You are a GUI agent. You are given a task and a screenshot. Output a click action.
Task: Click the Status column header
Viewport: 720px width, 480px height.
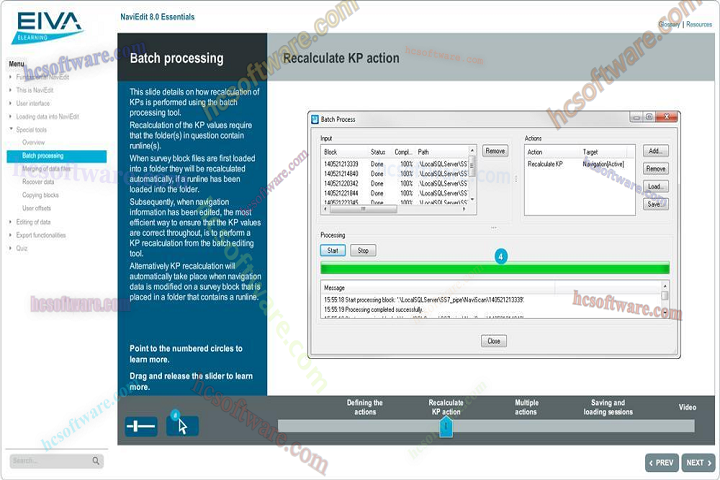coord(378,152)
